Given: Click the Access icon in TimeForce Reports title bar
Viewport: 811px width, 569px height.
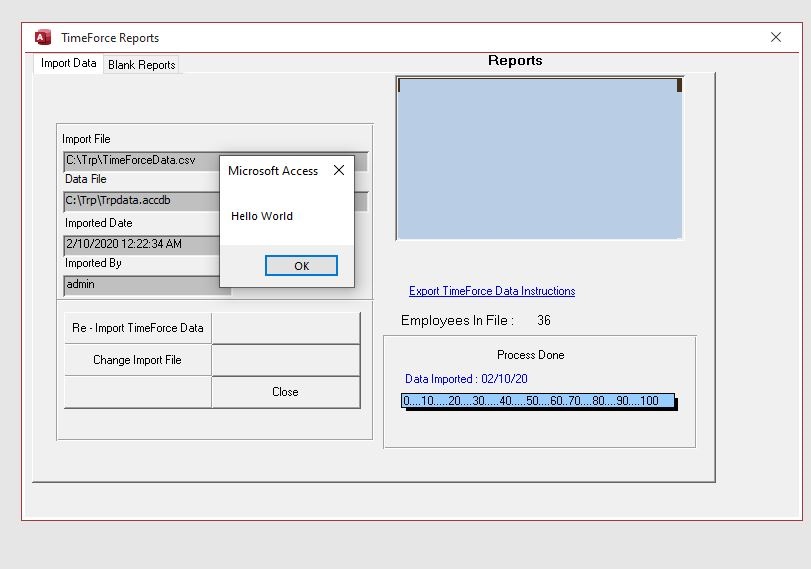Looking at the screenshot, I should point(42,37).
